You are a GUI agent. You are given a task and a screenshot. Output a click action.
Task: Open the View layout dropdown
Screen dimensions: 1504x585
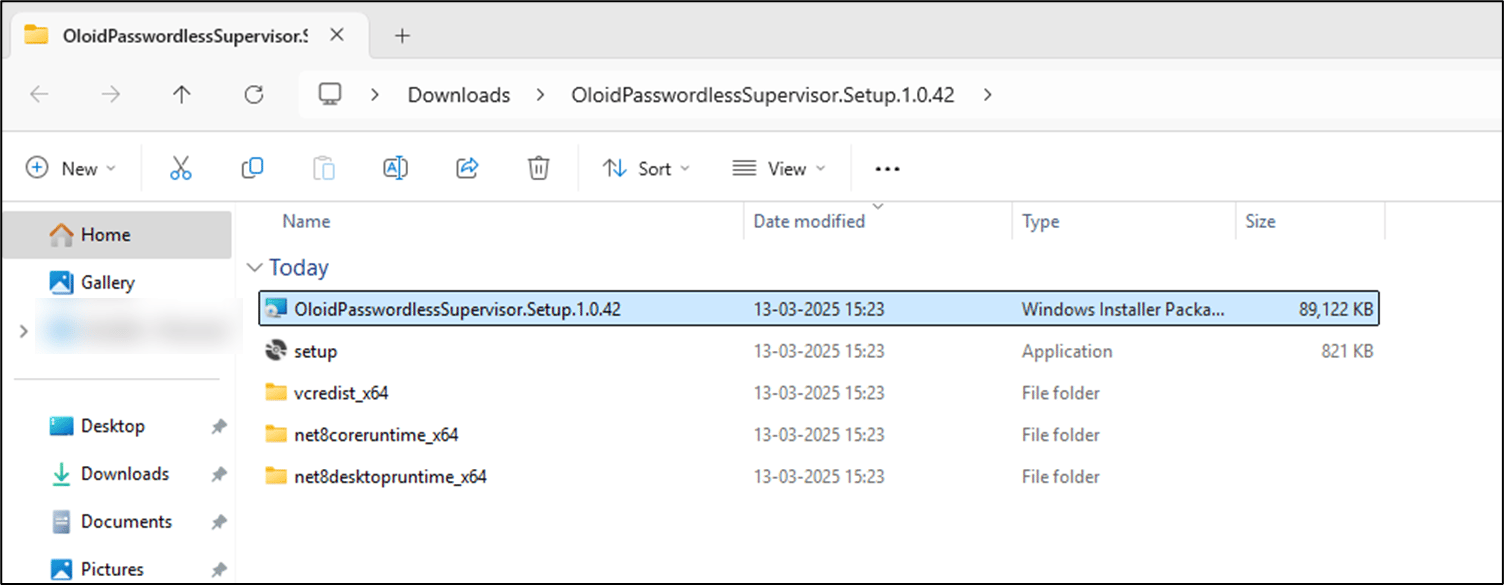click(779, 169)
